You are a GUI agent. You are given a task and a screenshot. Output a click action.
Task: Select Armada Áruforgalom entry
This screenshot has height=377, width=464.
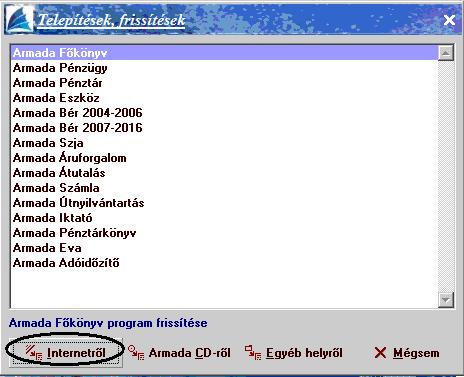(224, 158)
